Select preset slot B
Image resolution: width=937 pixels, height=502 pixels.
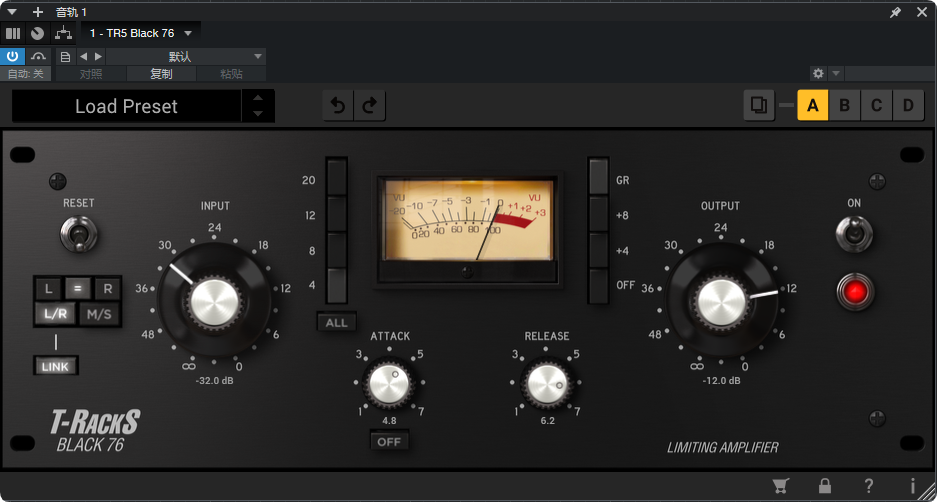click(844, 106)
